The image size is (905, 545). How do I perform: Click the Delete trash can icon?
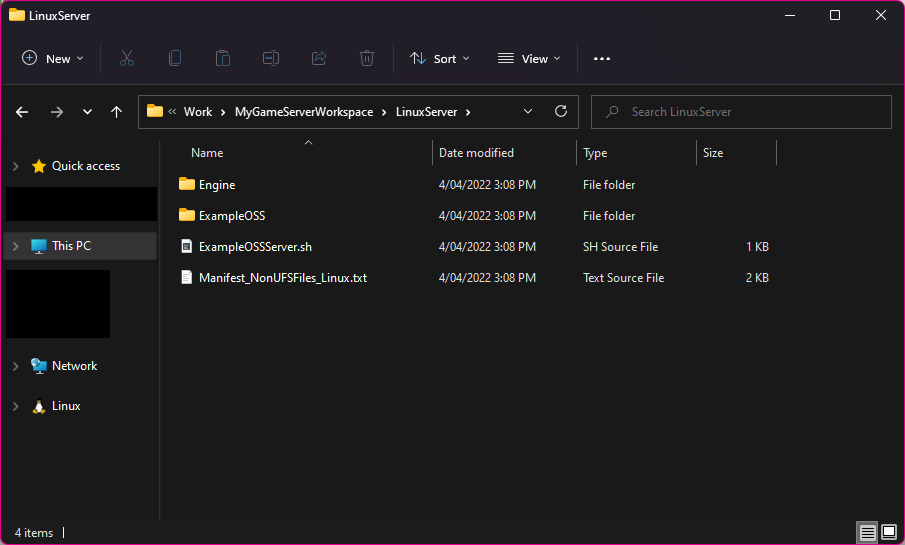[367, 59]
